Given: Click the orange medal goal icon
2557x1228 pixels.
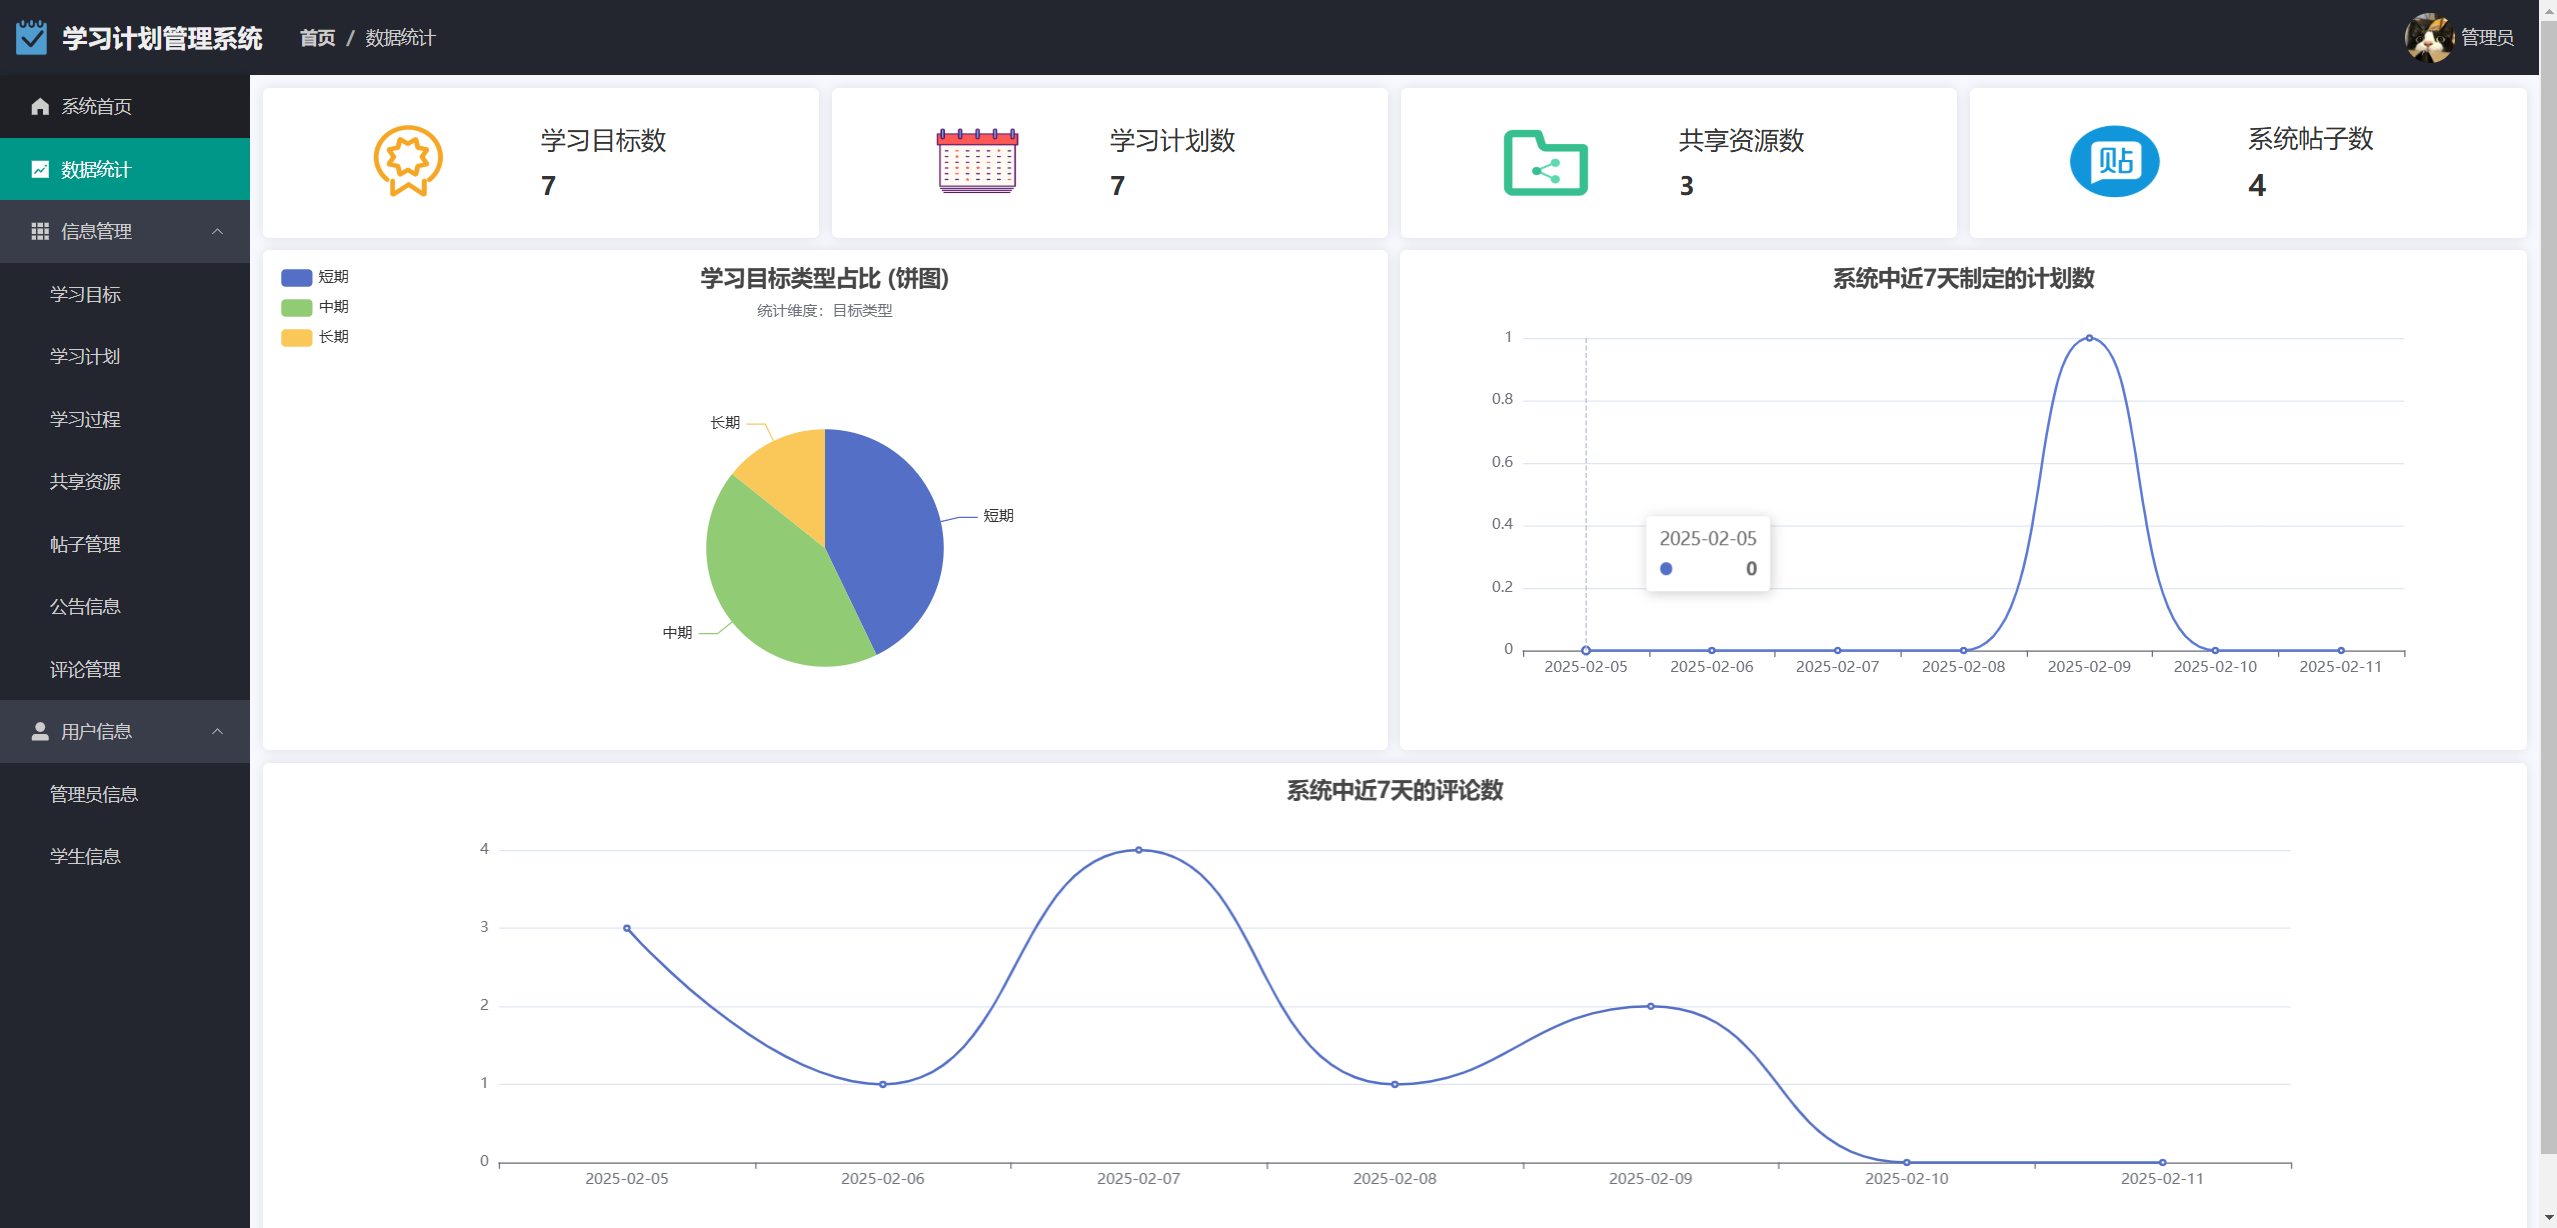Looking at the screenshot, I should [408, 161].
